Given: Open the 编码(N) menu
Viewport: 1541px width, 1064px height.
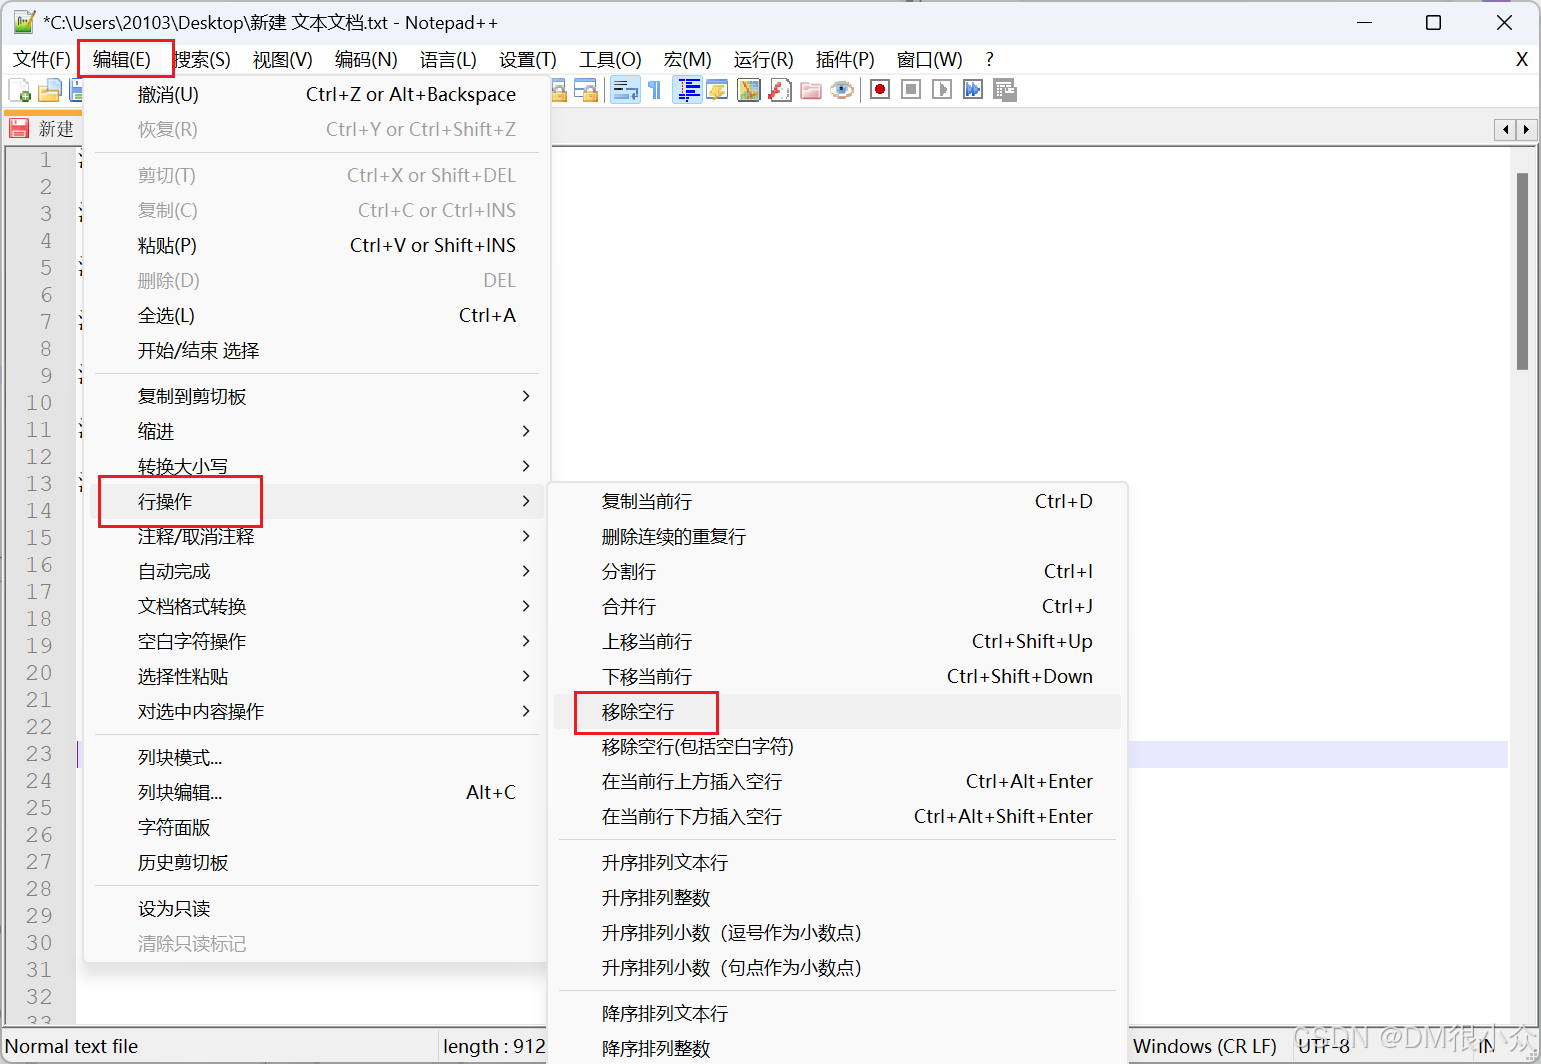Looking at the screenshot, I should 366,60.
